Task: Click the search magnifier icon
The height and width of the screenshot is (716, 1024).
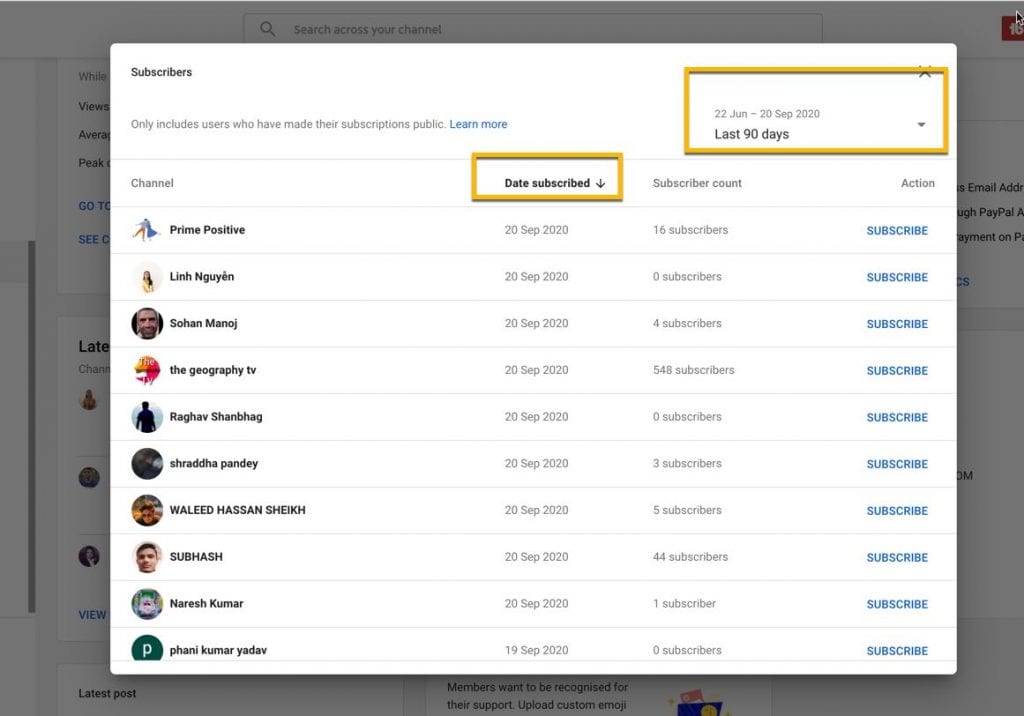Action: click(x=267, y=29)
